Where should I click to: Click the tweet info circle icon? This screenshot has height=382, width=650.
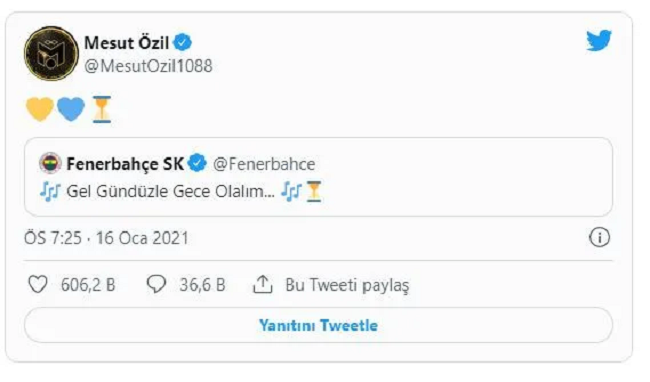click(x=599, y=238)
